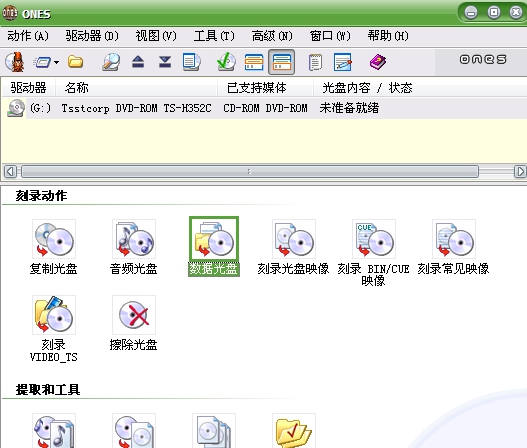527x448 pixels.
Task: Select the 刻录常见映像 action
Action: point(453,247)
